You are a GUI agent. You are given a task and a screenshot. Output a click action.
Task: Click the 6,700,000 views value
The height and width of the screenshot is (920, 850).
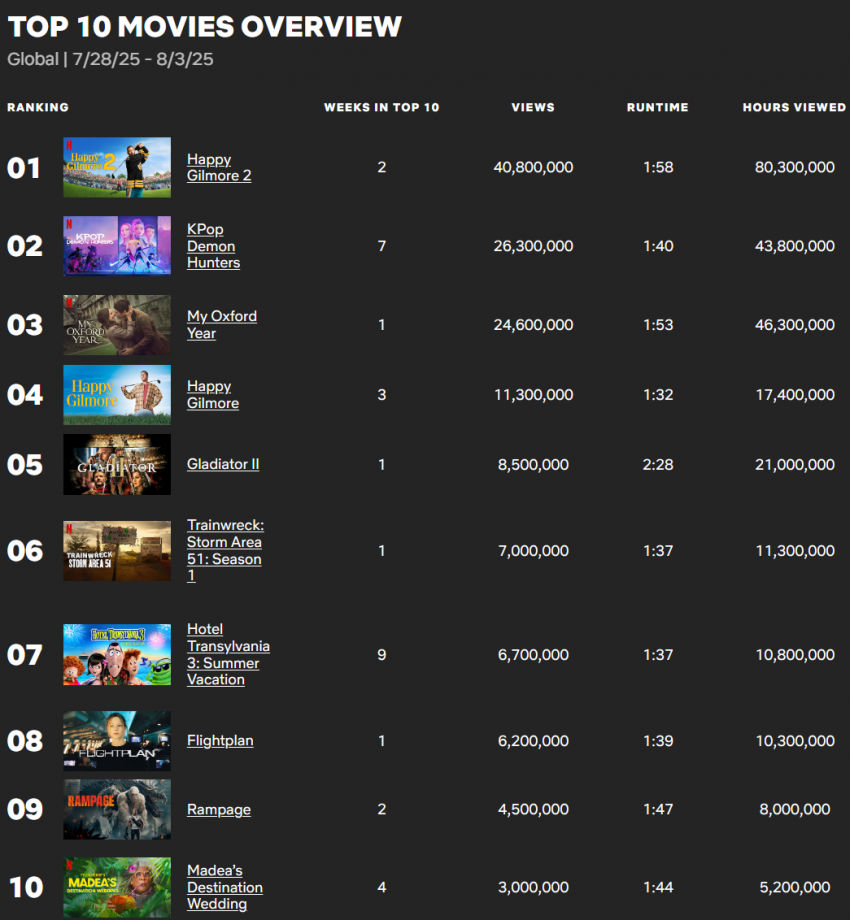pyautogui.click(x=533, y=654)
